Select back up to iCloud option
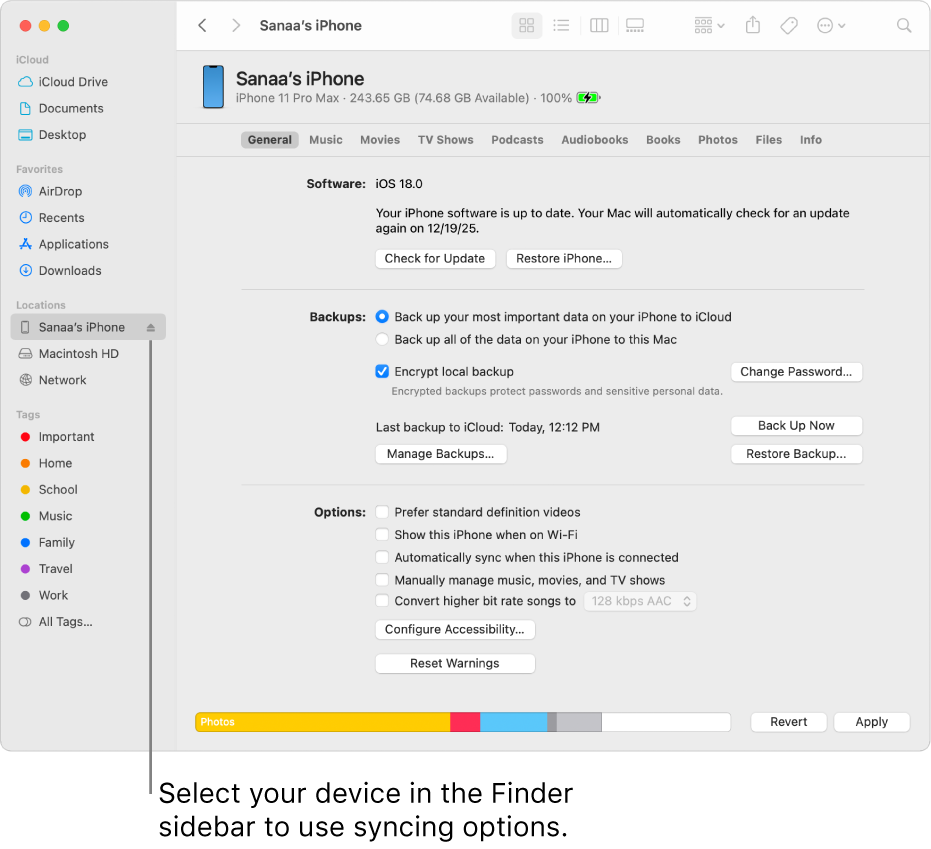Screen dimensions: 931x849 382,317
